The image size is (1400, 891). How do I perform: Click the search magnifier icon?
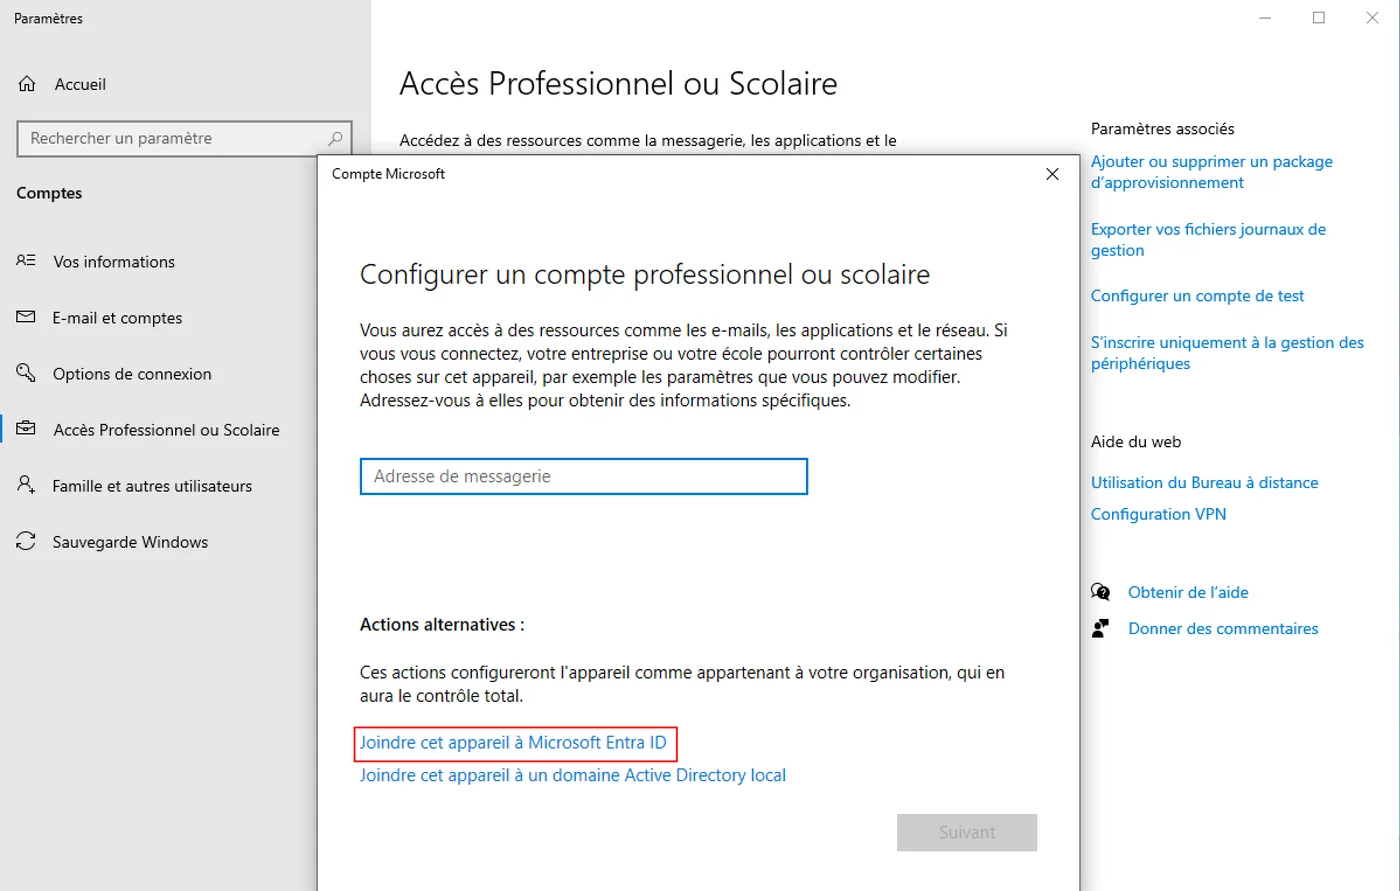coord(335,138)
